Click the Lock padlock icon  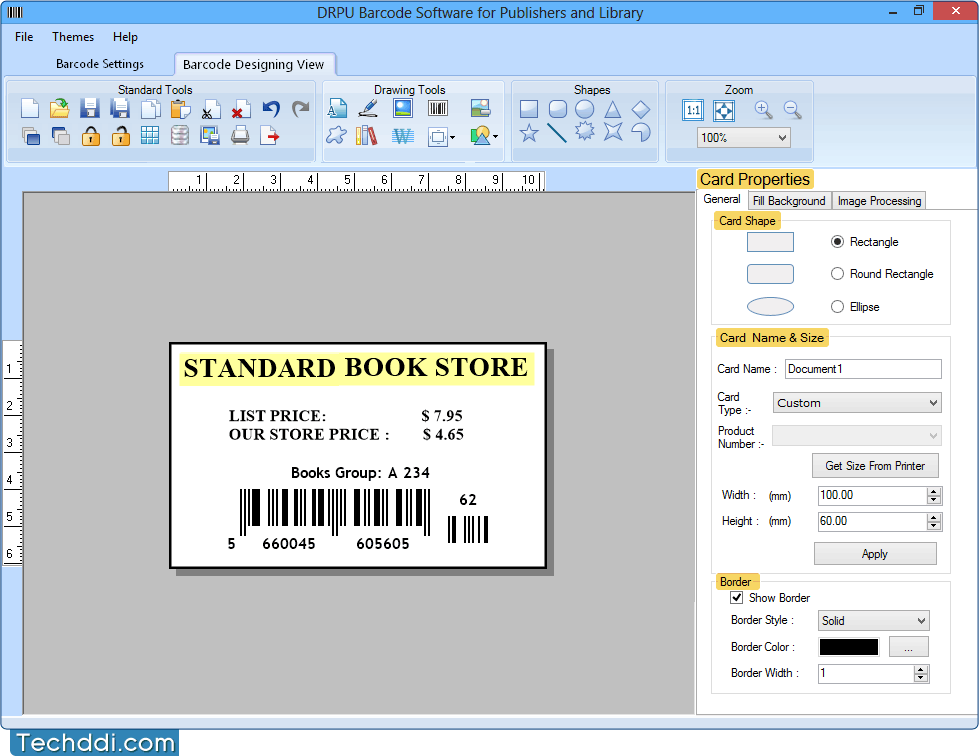click(x=91, y=135)
